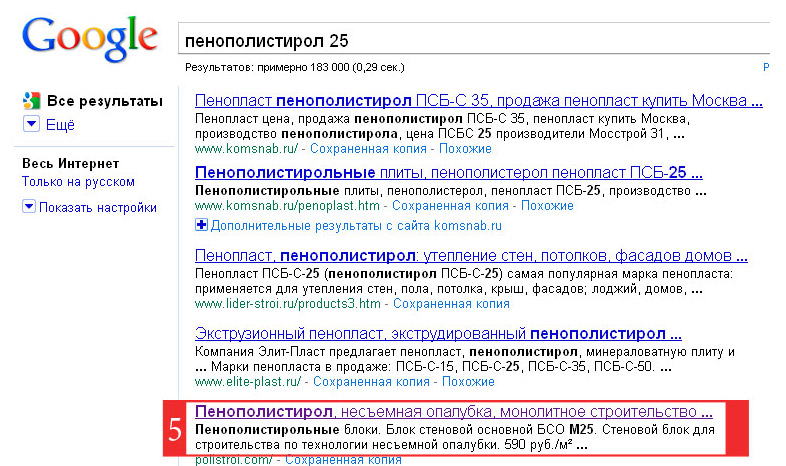Open result Экструзионный пенопласт, экструдированный пенополистирол
The image size is (786, 466).
438,334
